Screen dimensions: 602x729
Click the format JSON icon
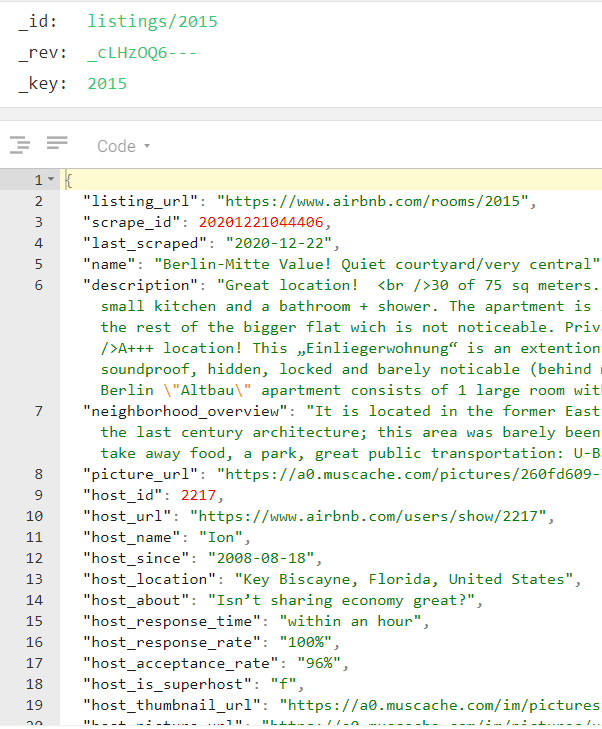[x=20, y=146]
